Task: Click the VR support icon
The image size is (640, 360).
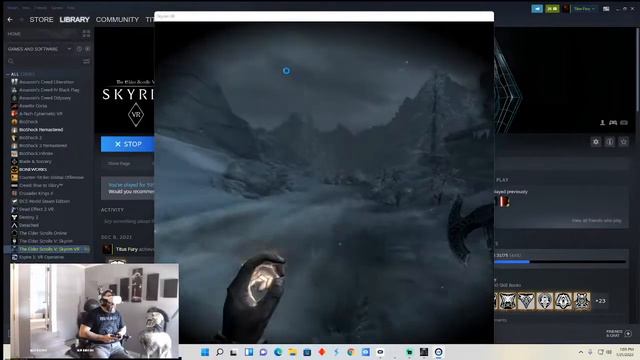Action: coord(624,122)
